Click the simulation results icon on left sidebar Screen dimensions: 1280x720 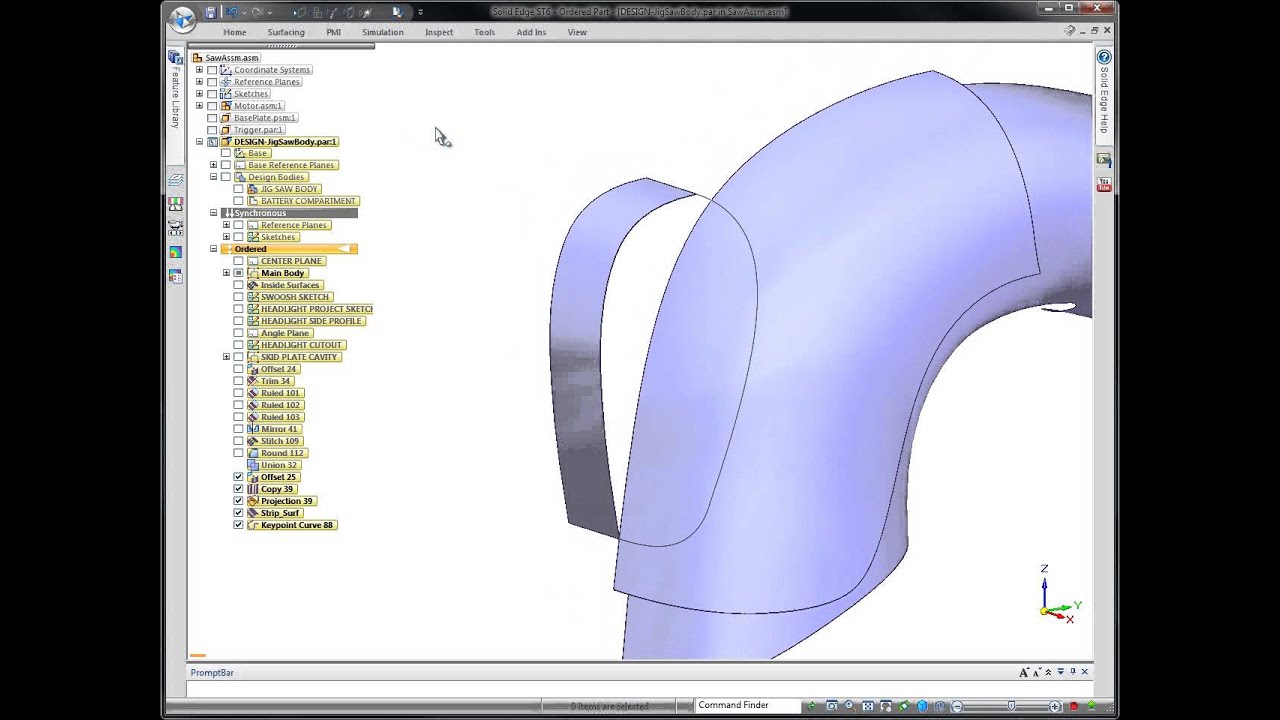(x=175, y=253)
